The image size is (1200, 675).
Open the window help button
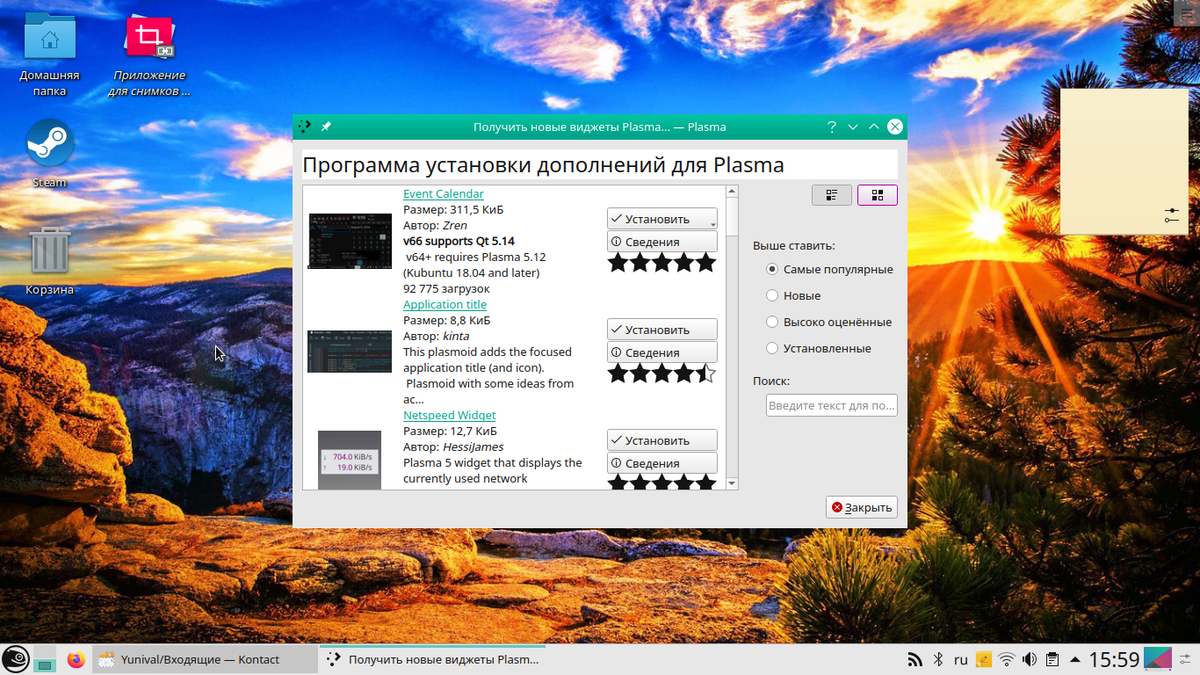click(x=831, y=126)
